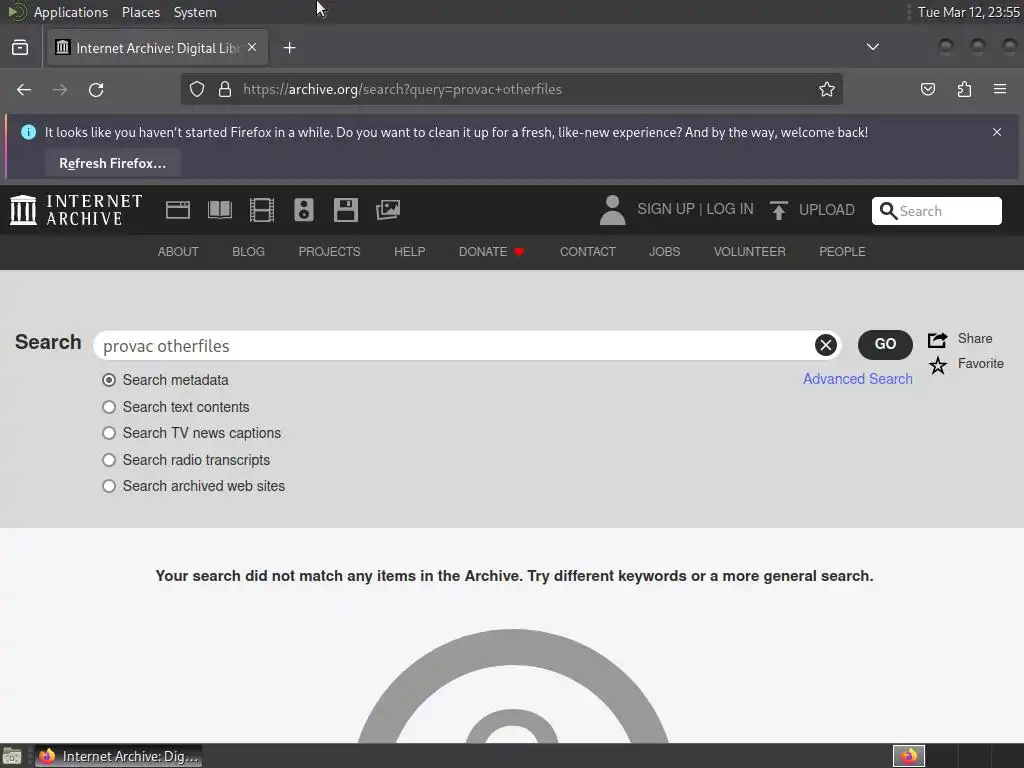Open a new tab with the plus icon
This screenshot has height=768, width=1024.
click(289, 48)
